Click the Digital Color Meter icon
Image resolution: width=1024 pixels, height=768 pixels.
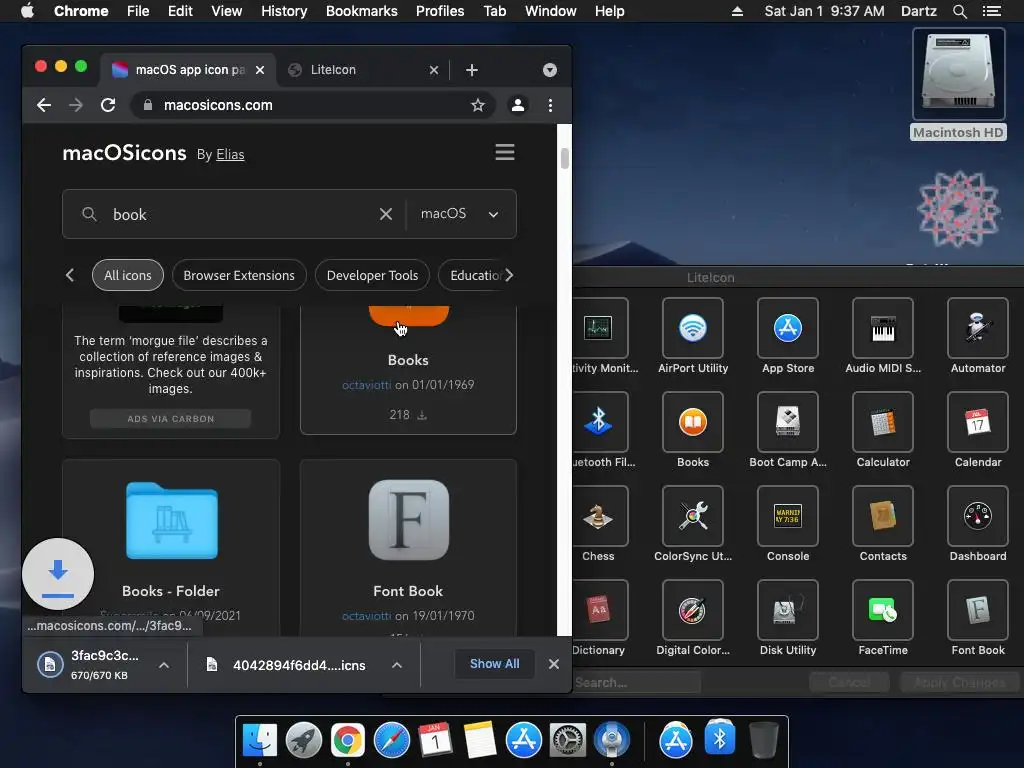pos(692,610)
